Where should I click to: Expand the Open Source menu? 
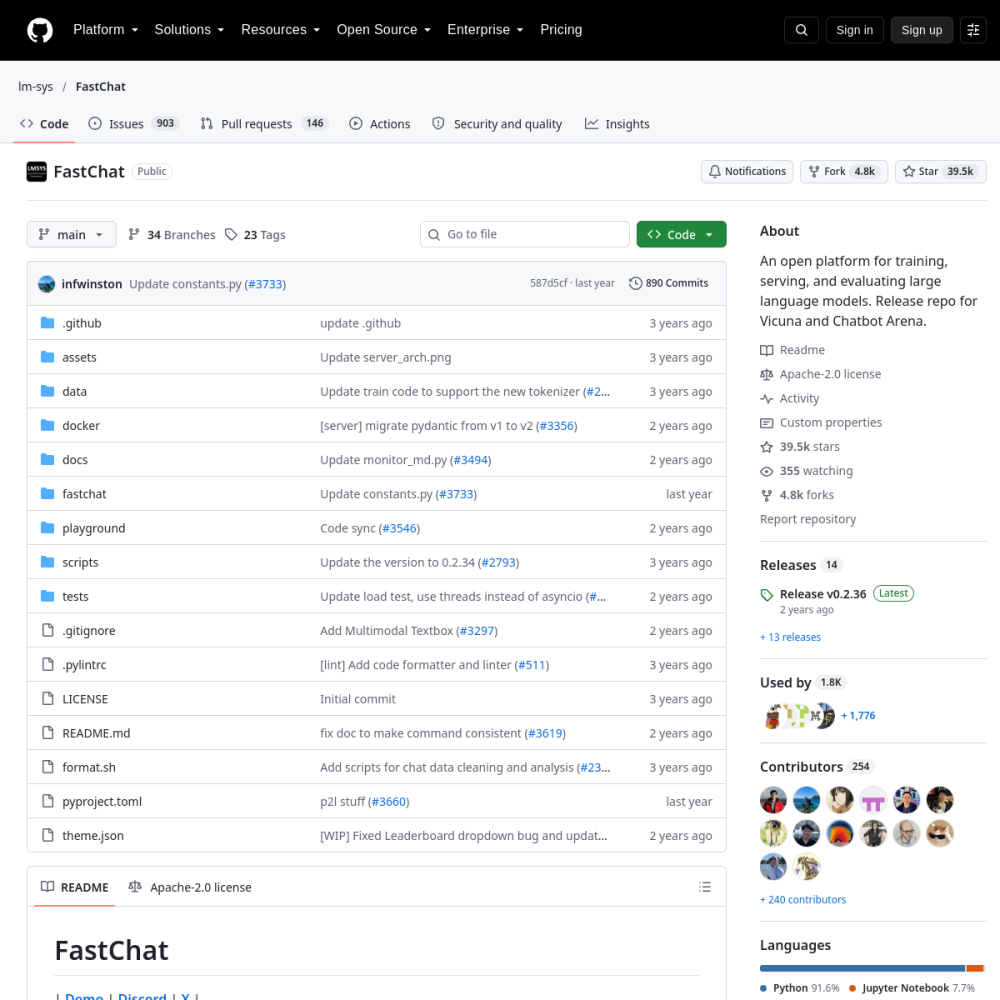pos(384,30)
